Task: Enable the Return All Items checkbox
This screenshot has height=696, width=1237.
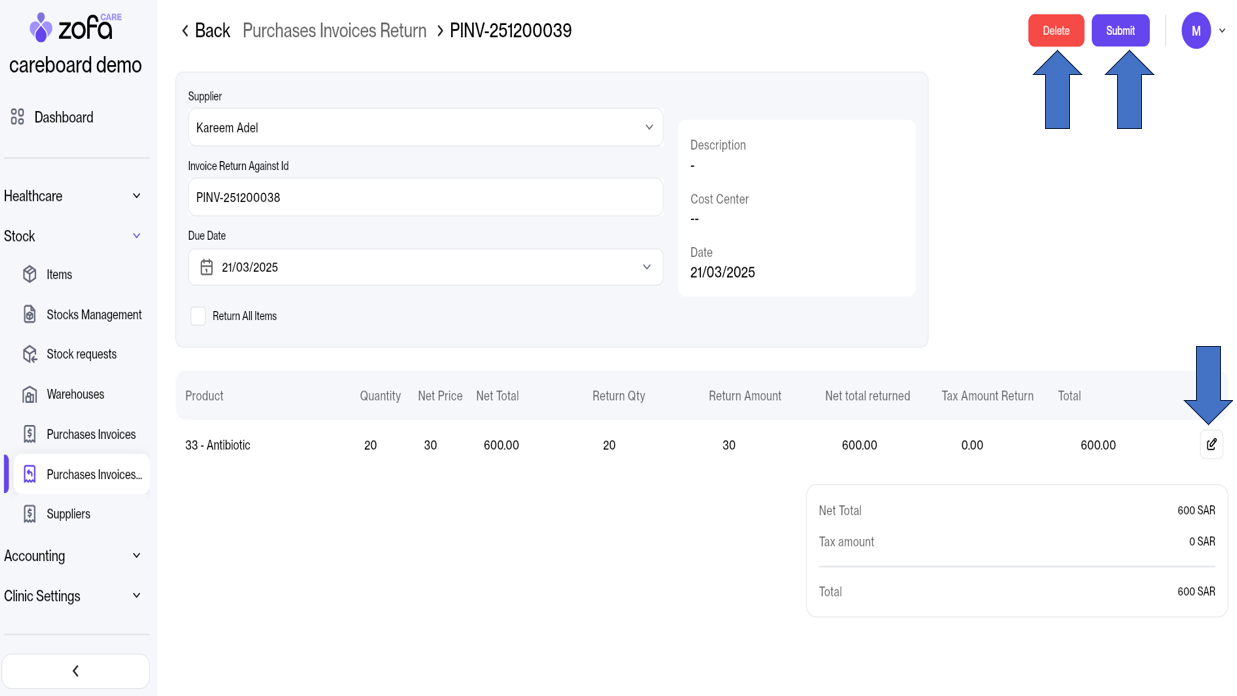Action: 198,316
